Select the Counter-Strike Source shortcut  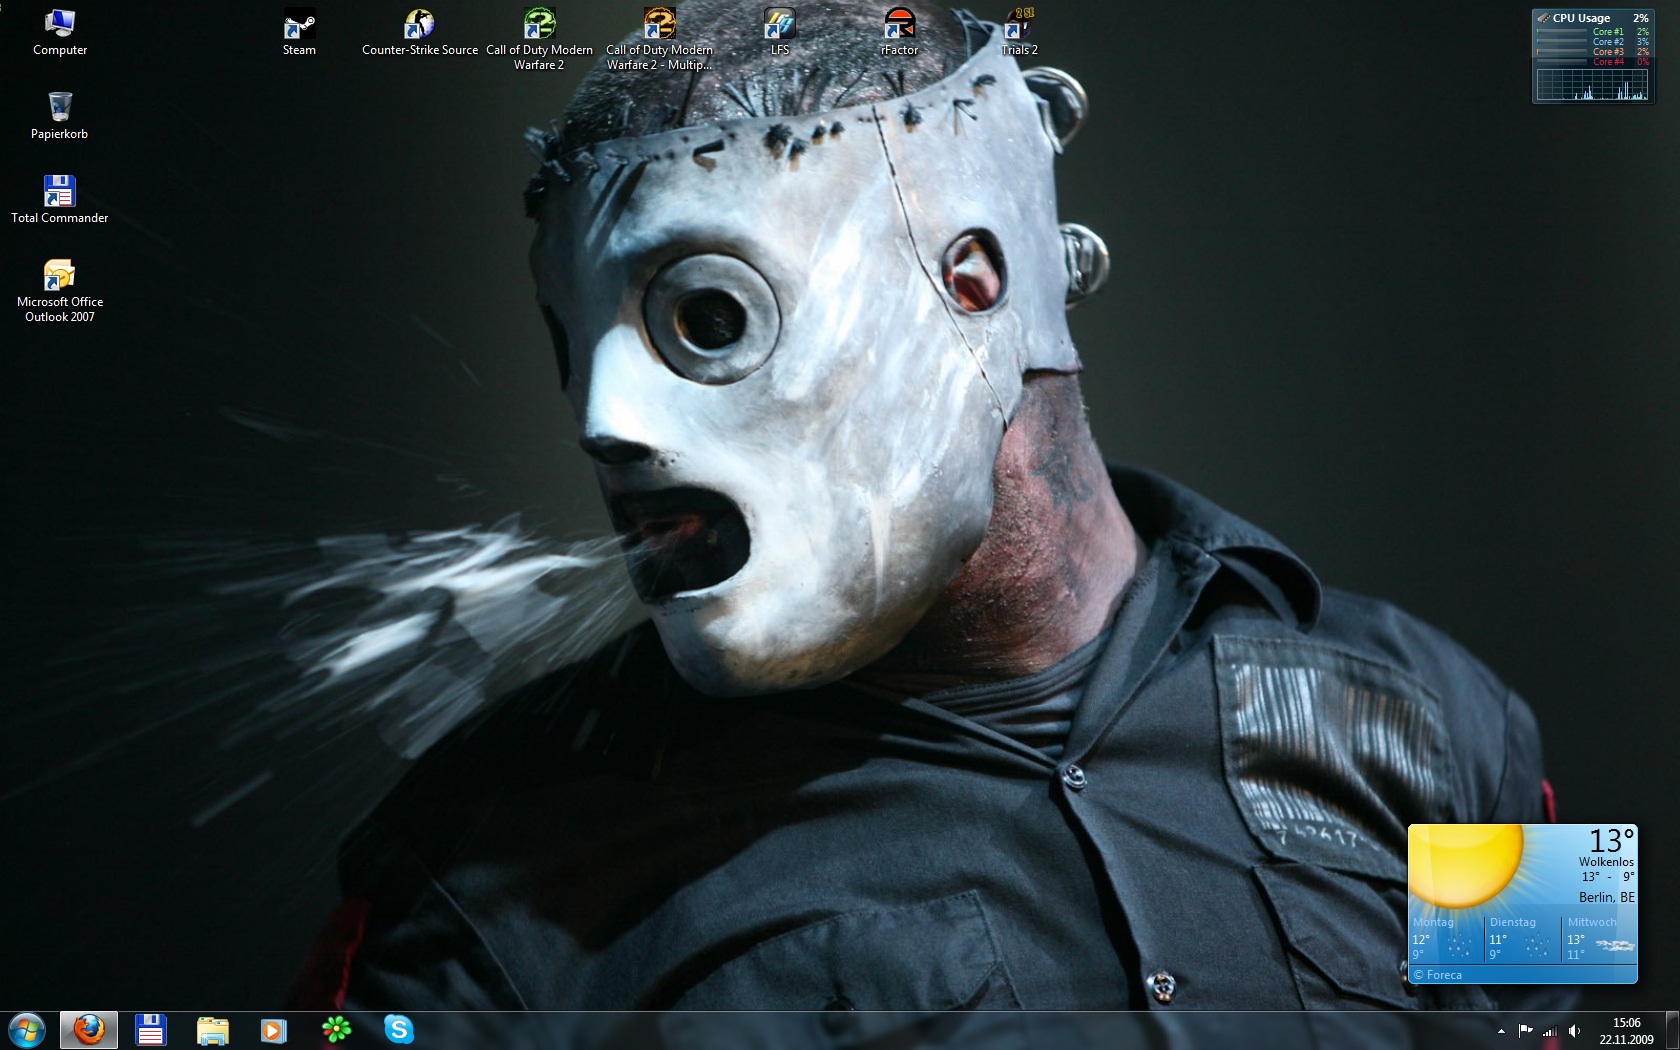pos(420,32)
